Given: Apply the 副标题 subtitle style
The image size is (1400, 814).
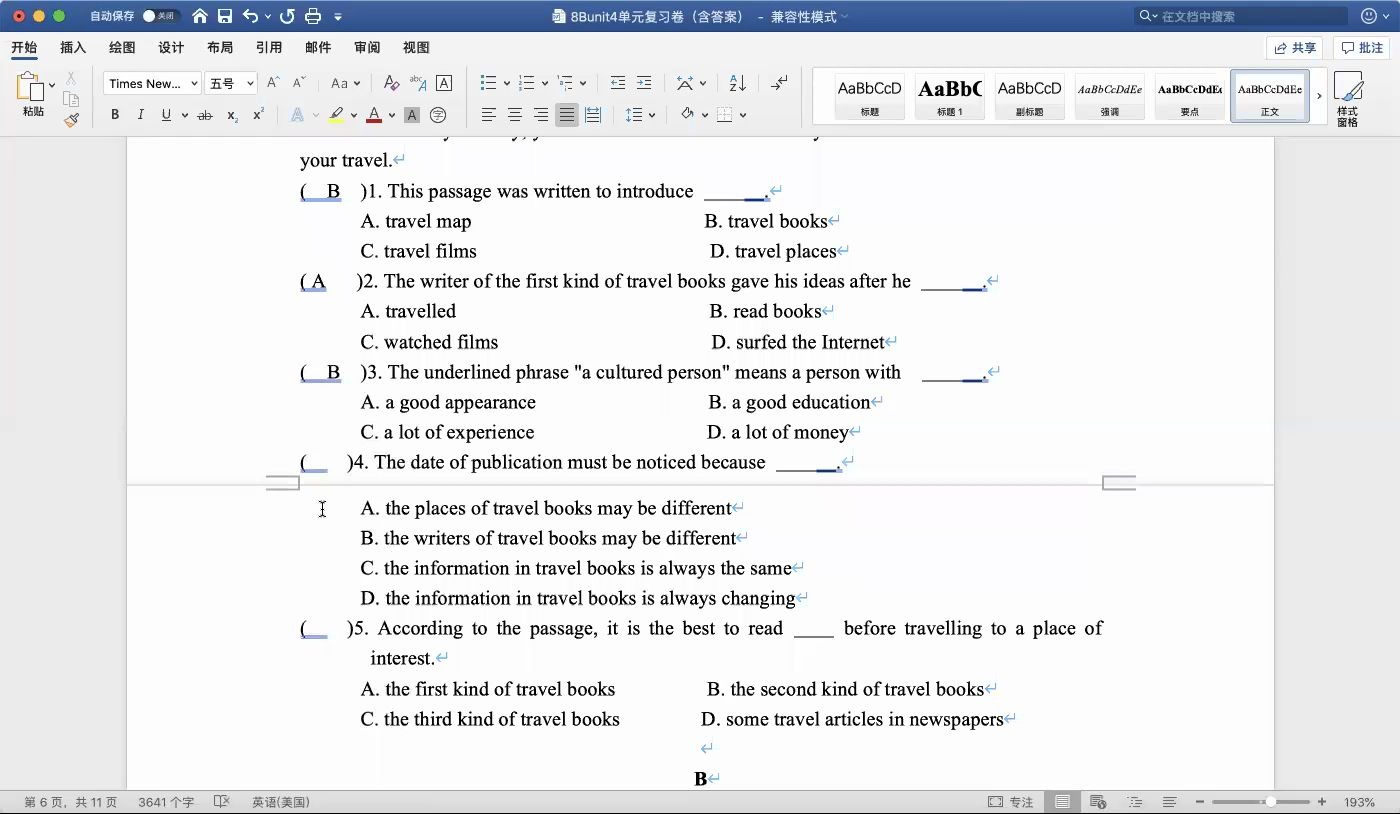Looking at the screenshot, I should [1030, 96].
